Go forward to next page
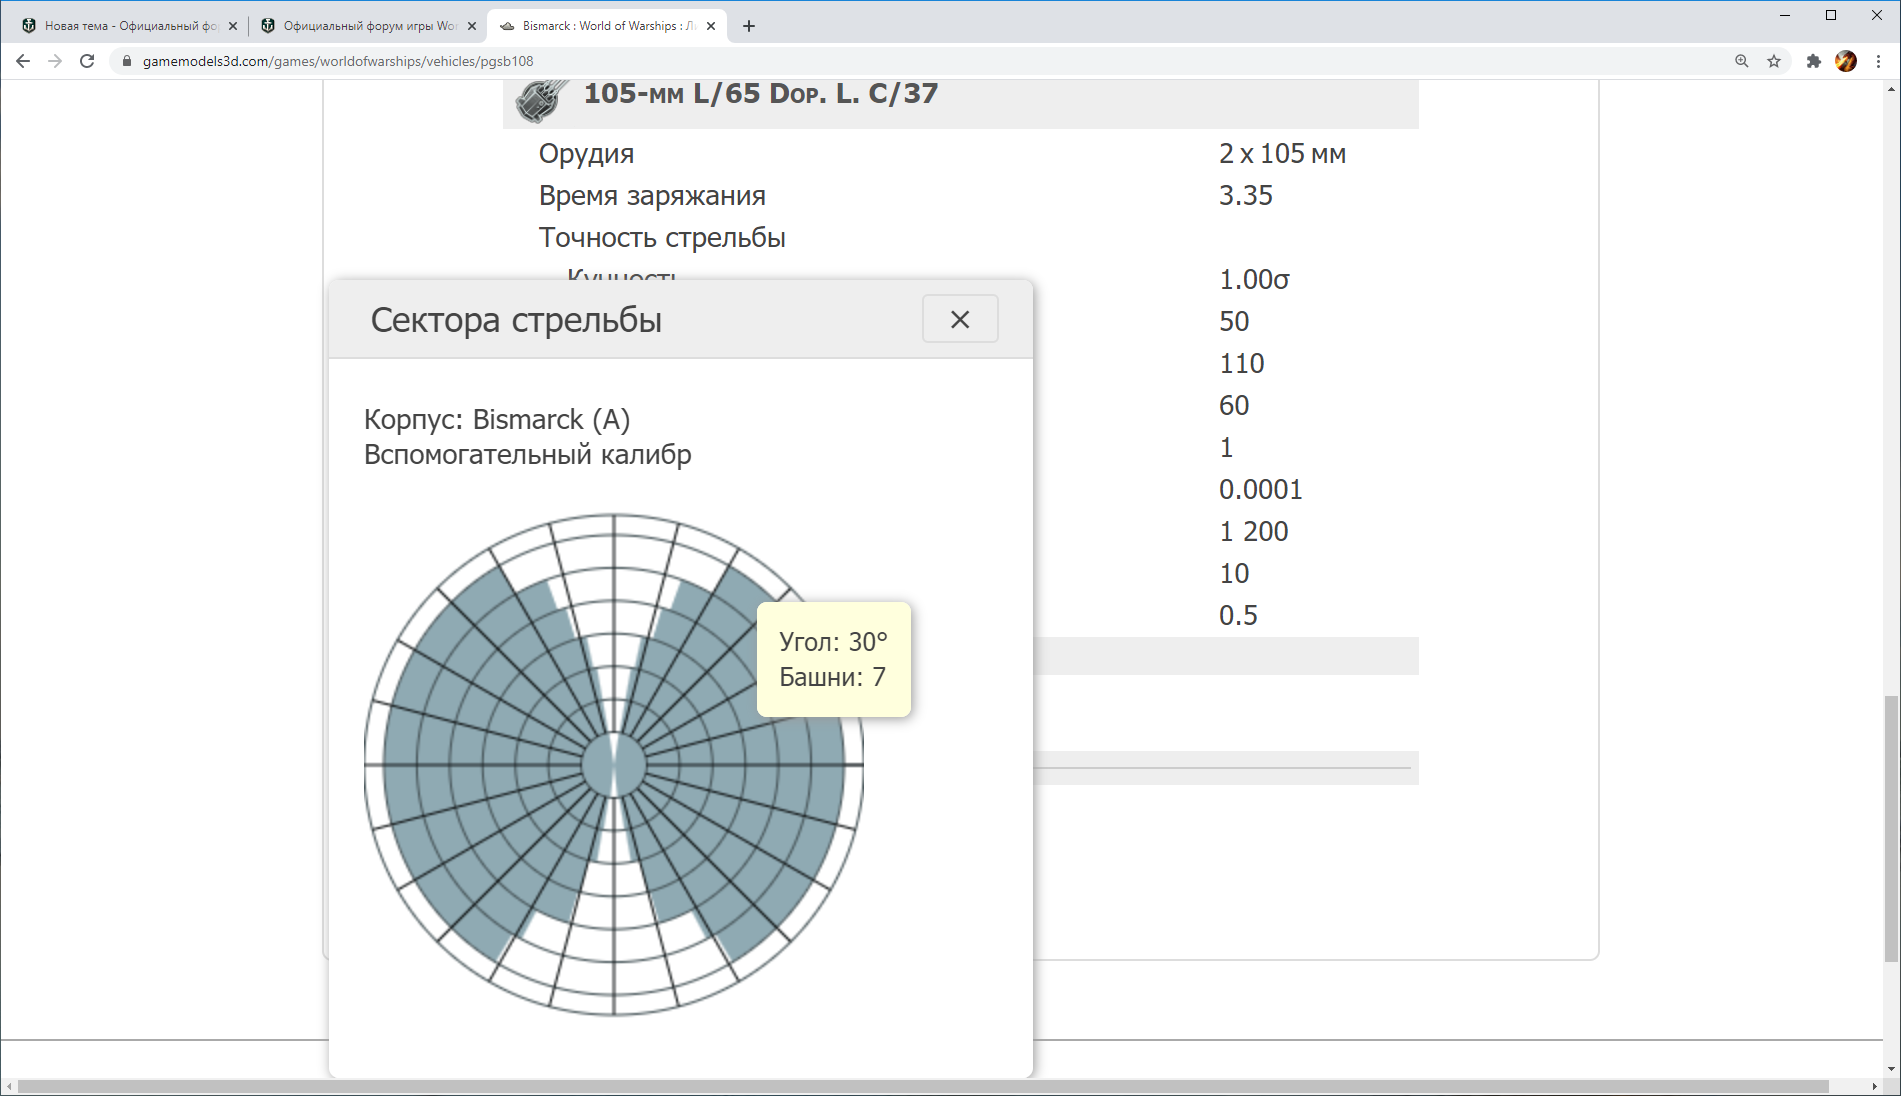The height and width of the screenshot is (1096, 1901). tap(55, 61)
